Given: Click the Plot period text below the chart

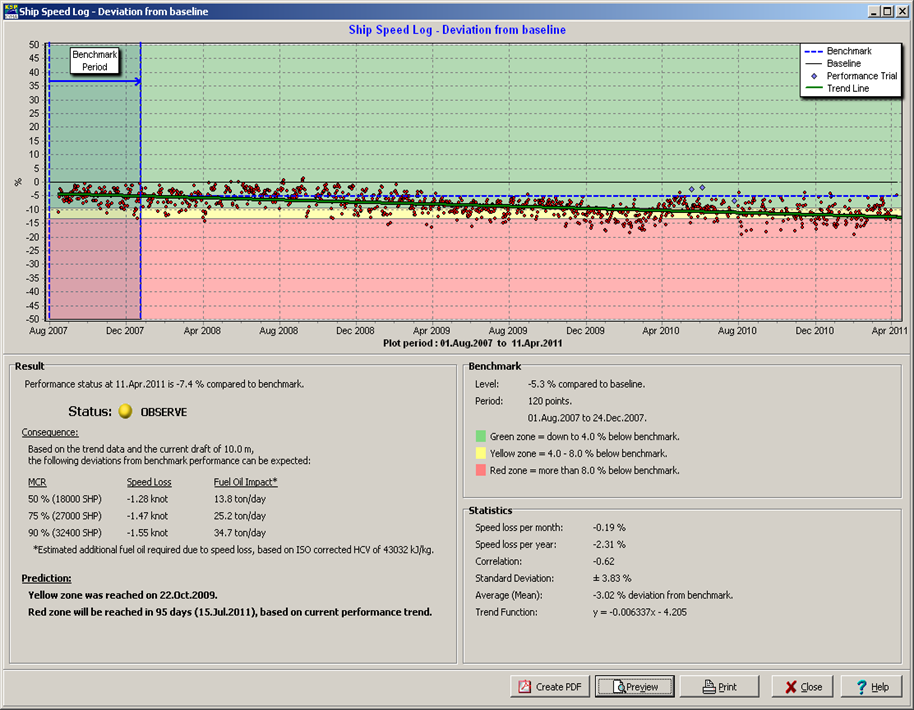Looking at the screenshot, I should (474, 342).
